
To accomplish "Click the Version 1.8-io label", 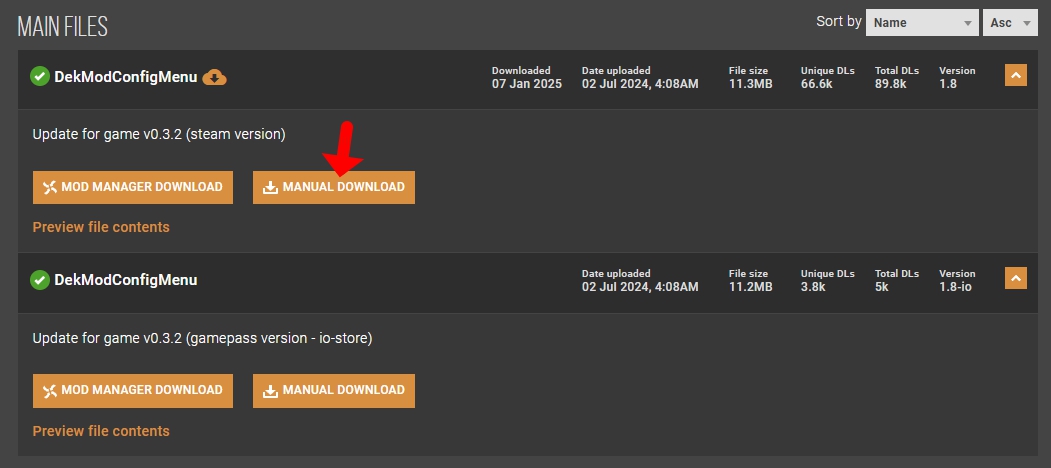I will 956,281.
